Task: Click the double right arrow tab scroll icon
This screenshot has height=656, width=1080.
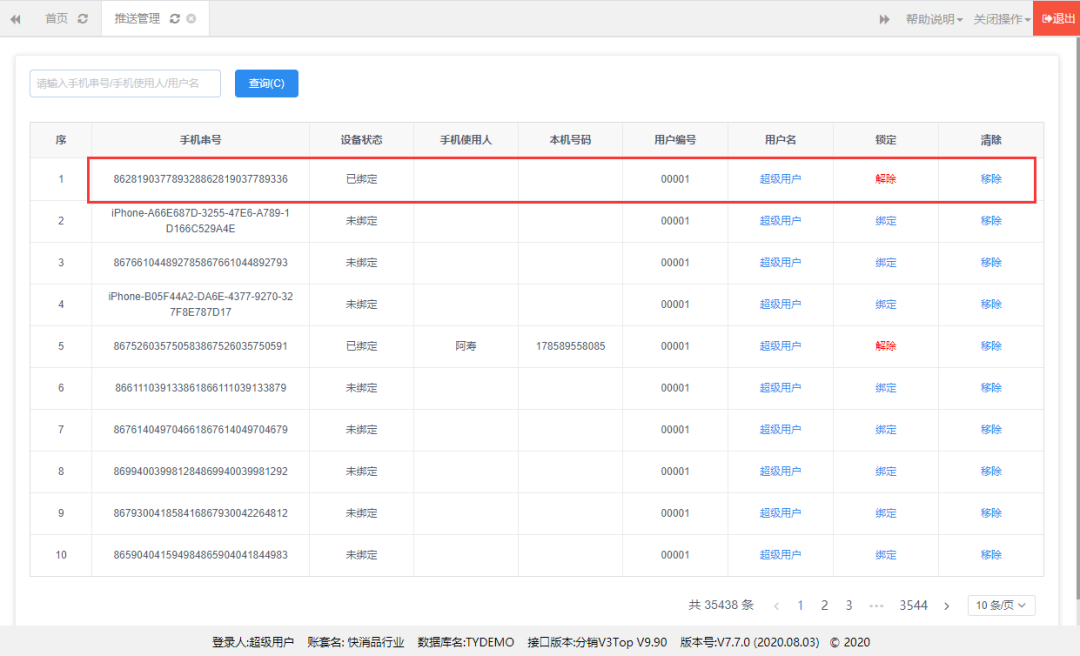Action: [x=884, y=19]
